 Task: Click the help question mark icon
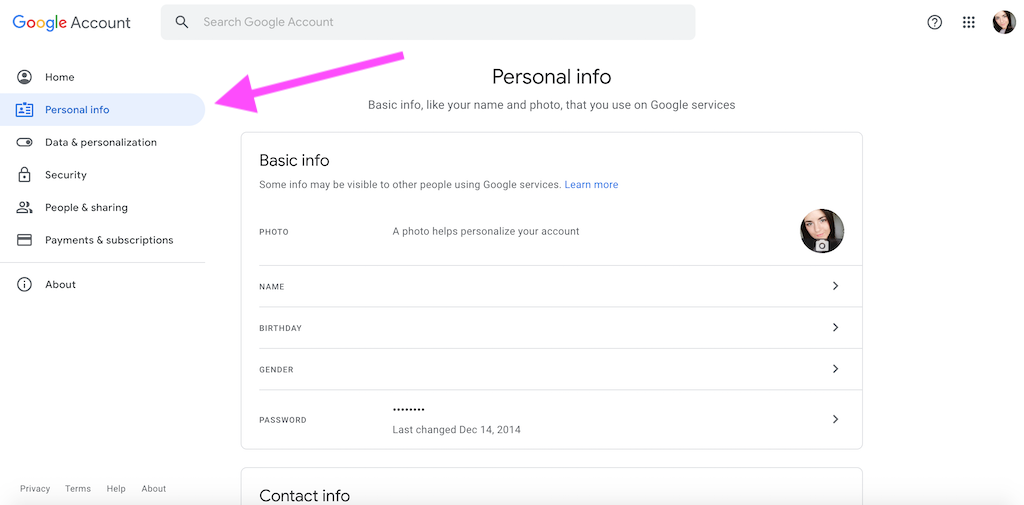tap(935, 22)
